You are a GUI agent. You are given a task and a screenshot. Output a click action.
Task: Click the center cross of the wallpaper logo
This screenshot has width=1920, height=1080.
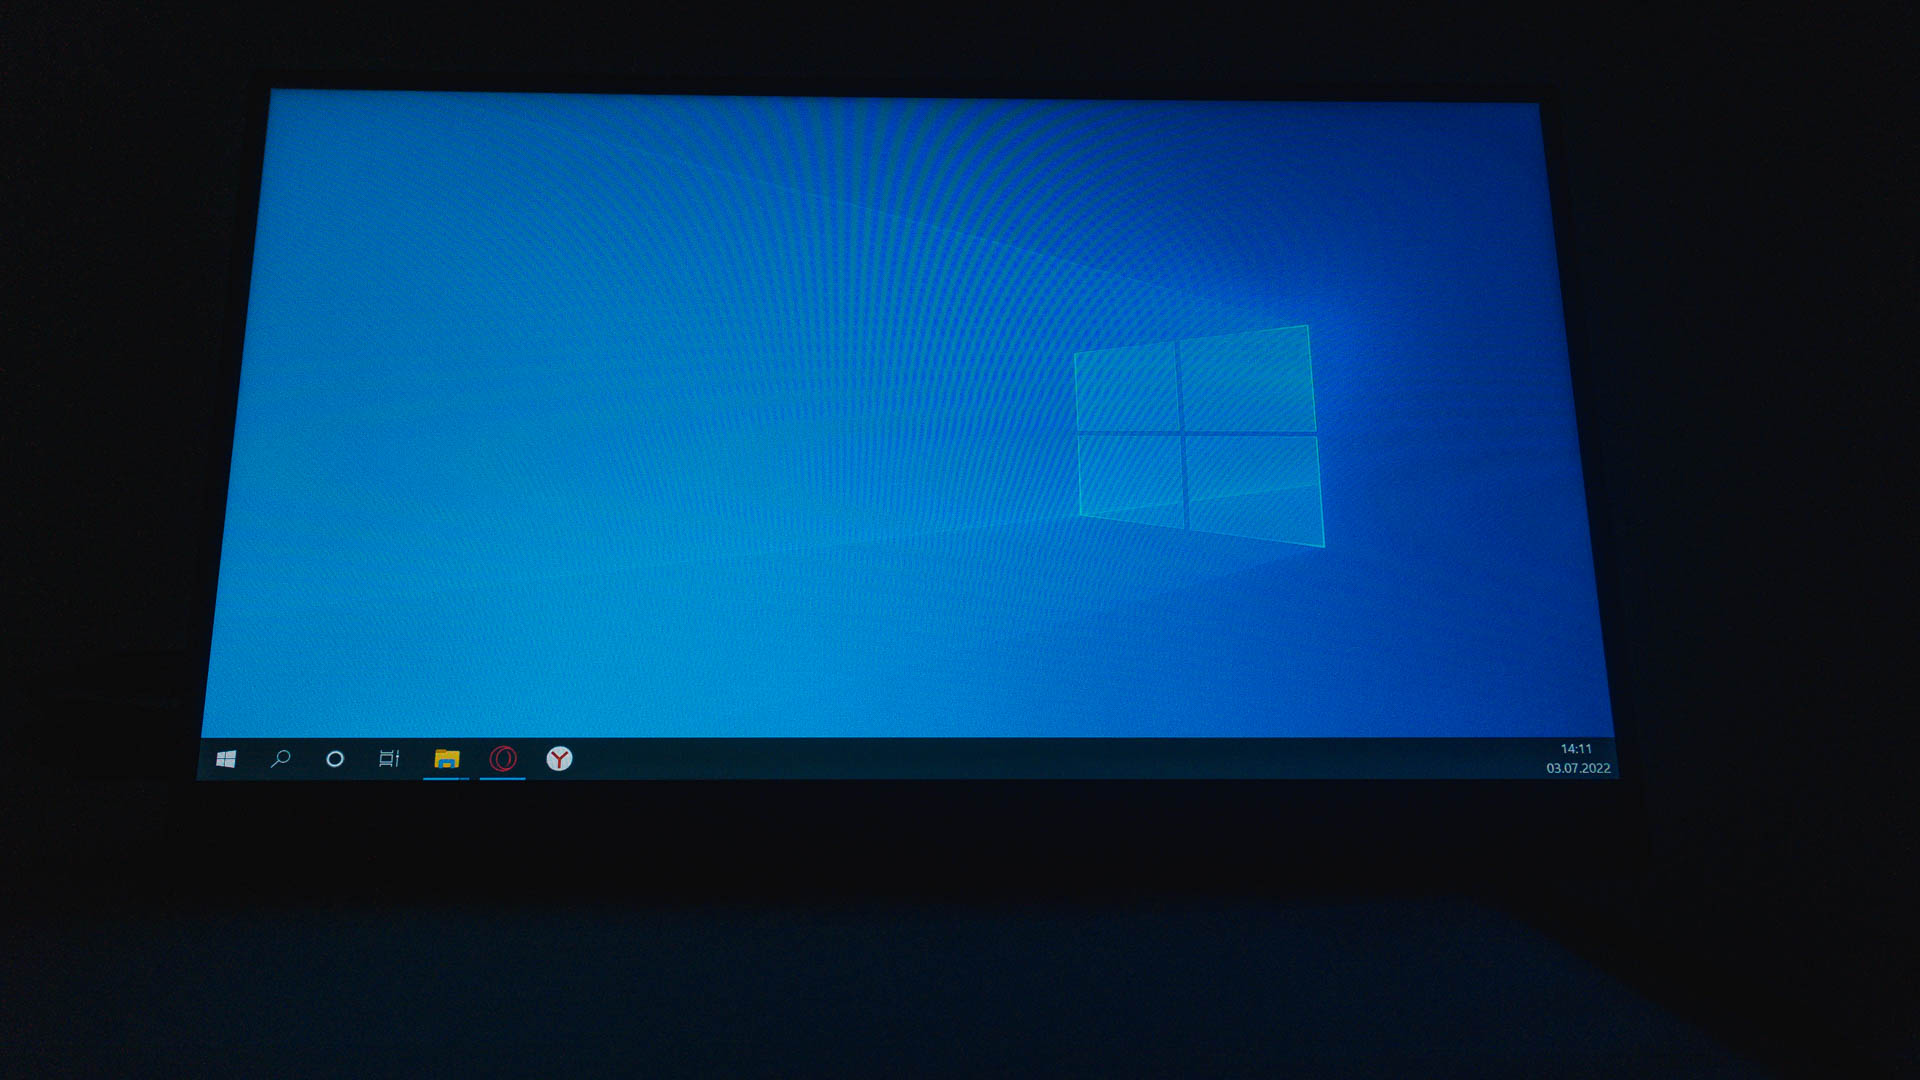(1182, 433)
